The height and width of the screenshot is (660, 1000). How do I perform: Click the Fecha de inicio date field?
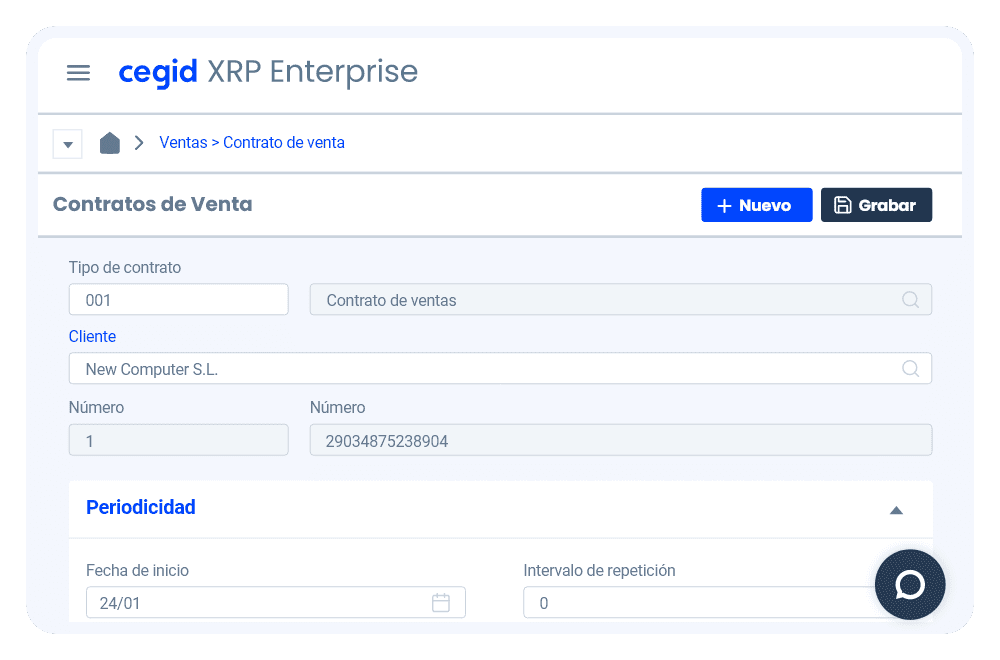(260, 603)
